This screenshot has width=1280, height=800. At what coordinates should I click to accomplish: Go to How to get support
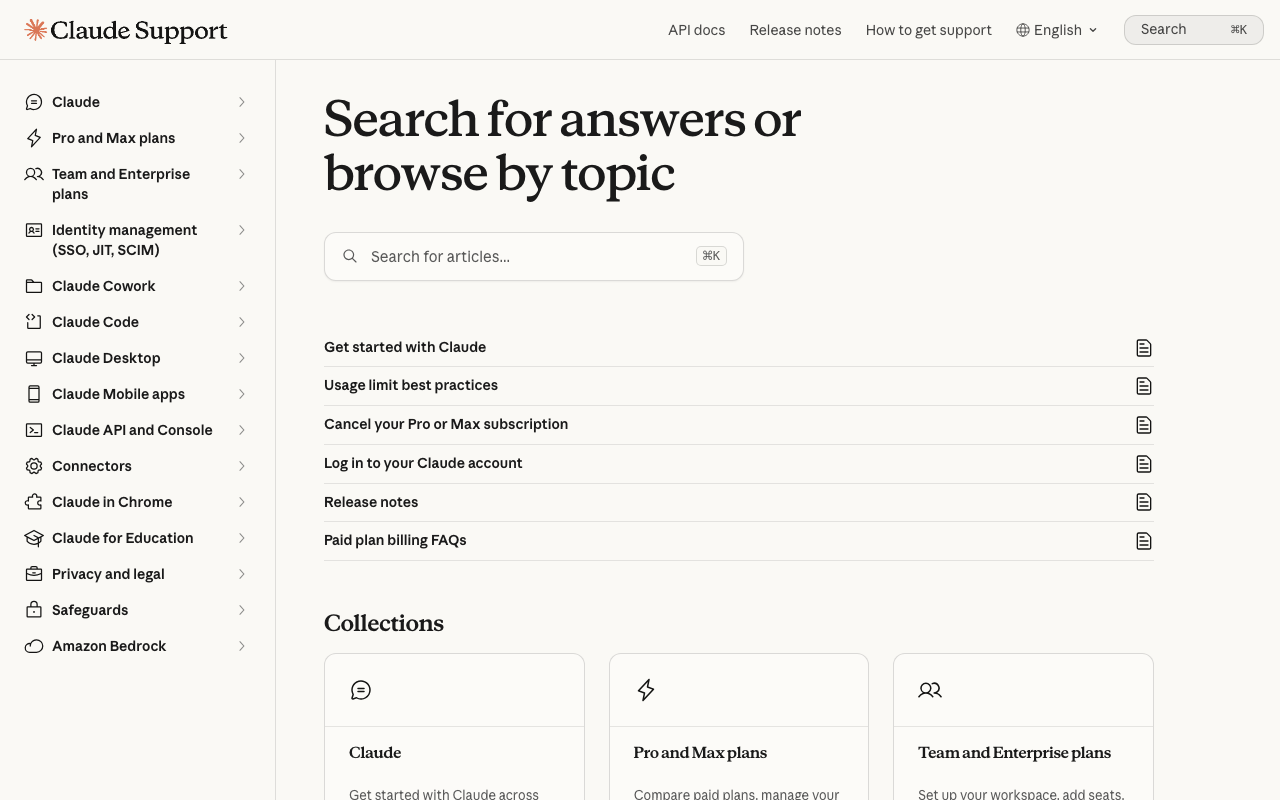point(929,30)
